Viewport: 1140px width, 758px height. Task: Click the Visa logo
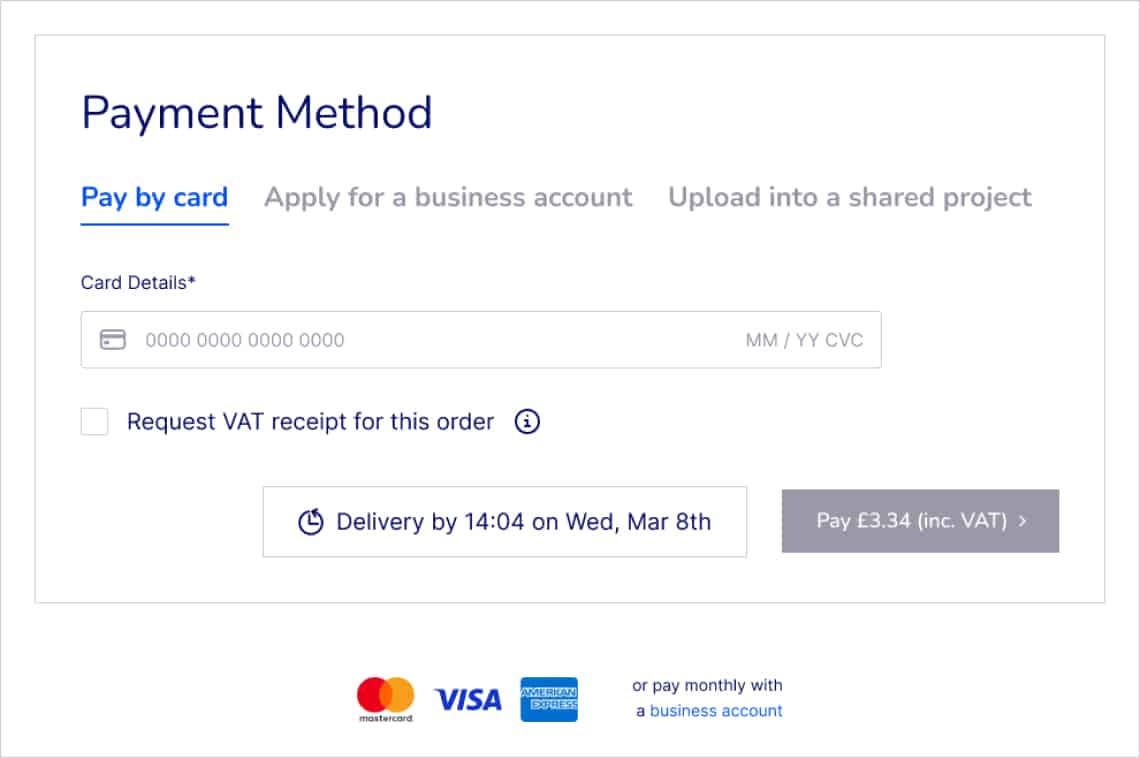tap(467, 699)
